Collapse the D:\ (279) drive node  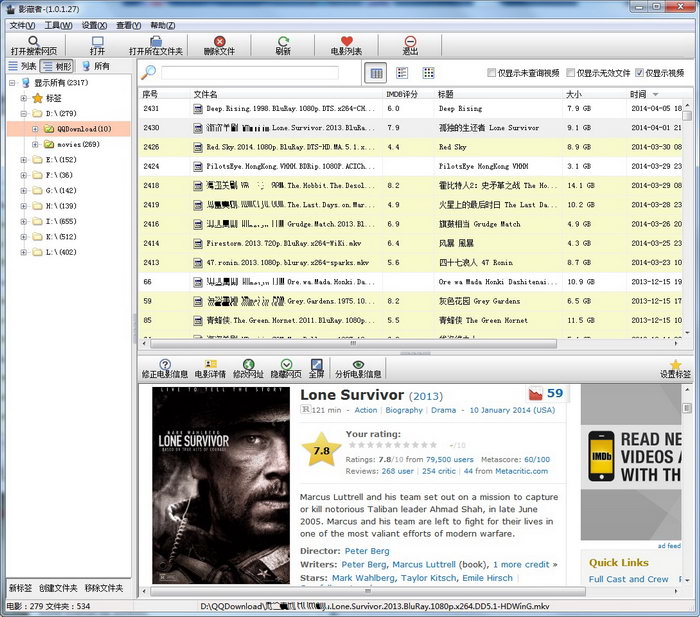[24, 114]
